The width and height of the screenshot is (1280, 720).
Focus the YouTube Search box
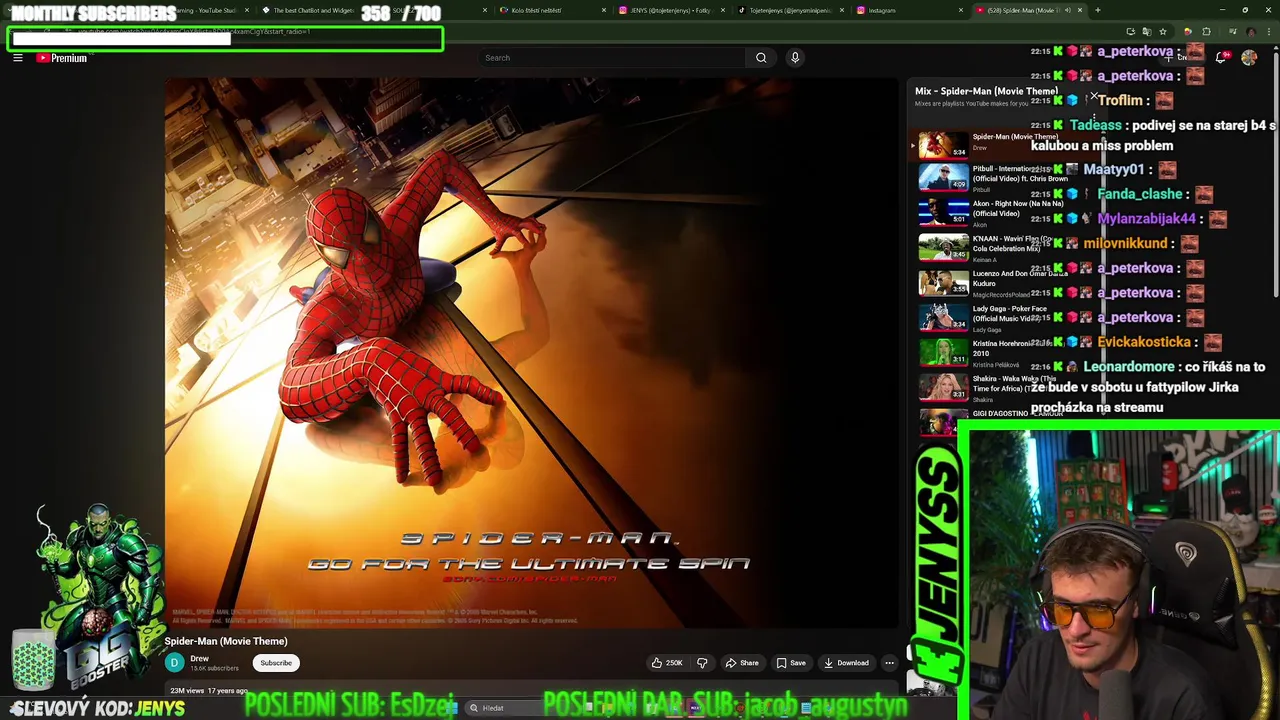(610, 58)
